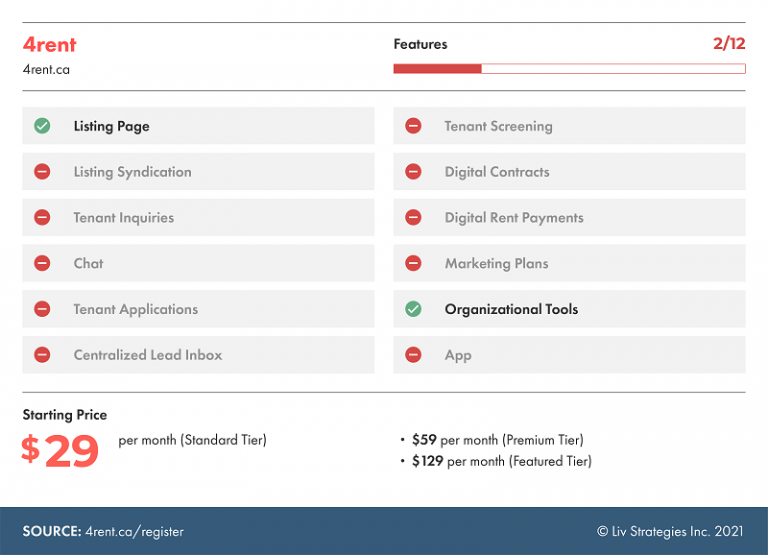Click the red features progress bar
This screenshot has width=768, height=555.
tap(568, 69)
